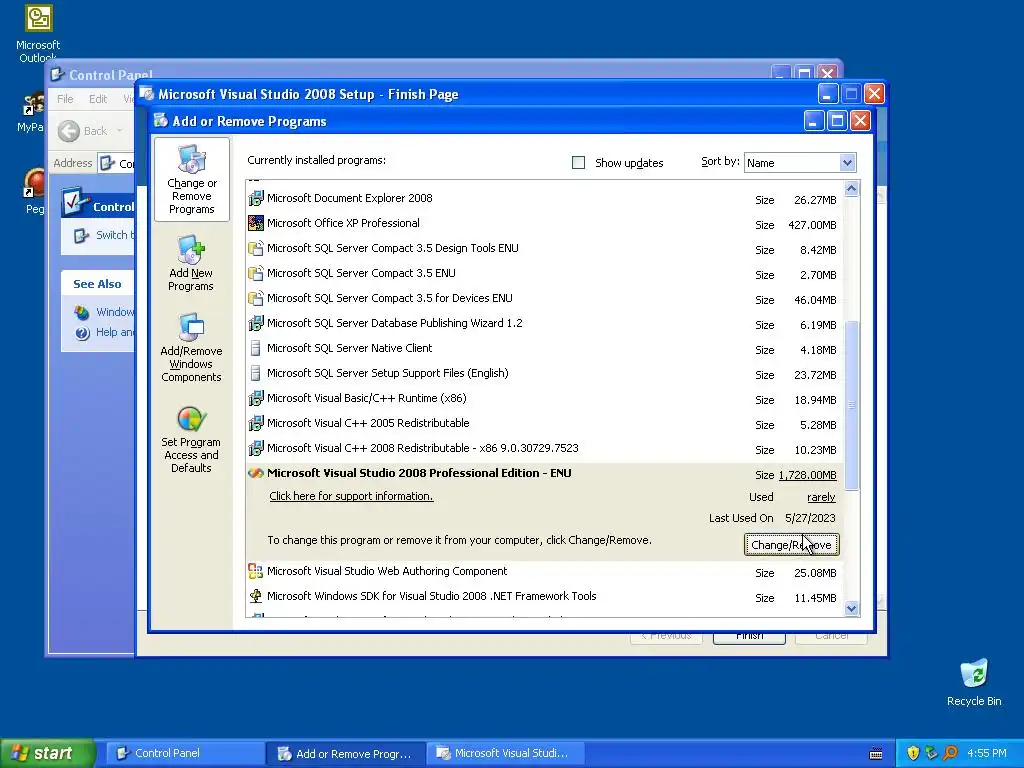Viewport: 1024px width, 768px height.
Task: Switch to Add or Remove Programs taskbar button
Action: click(346, 753)
